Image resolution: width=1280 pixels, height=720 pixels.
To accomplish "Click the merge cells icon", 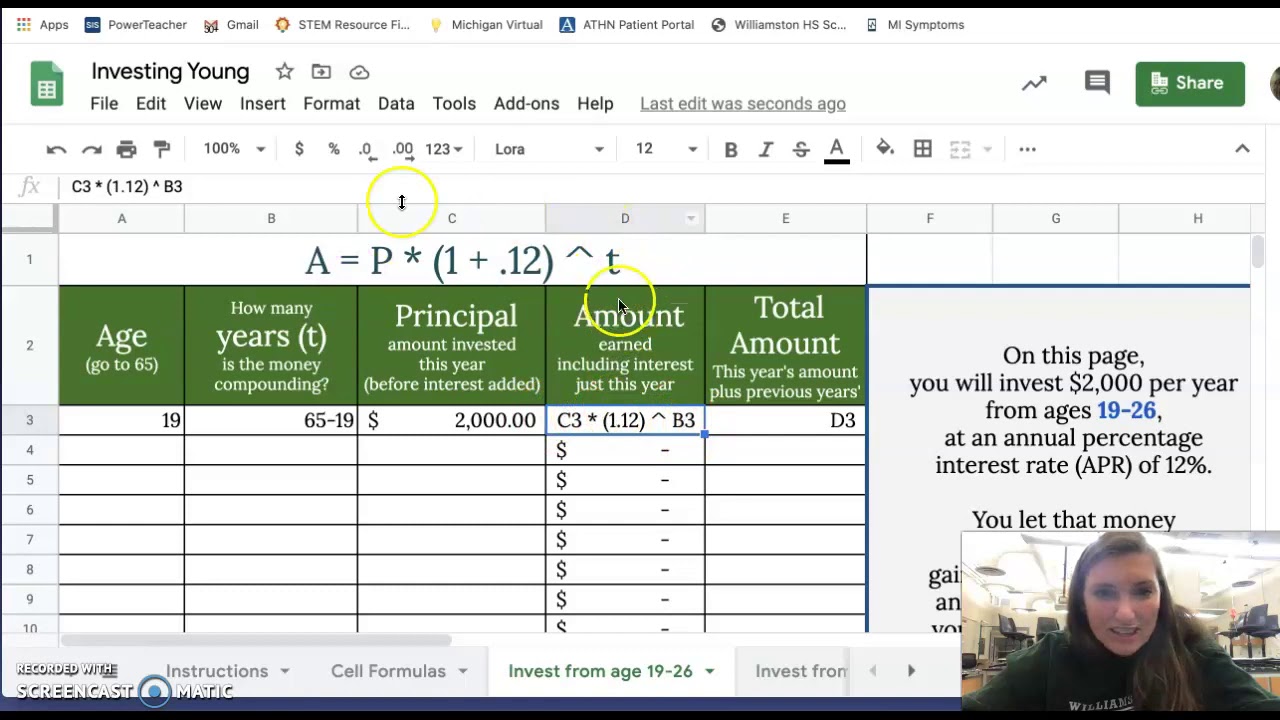I will pos(960,149).
